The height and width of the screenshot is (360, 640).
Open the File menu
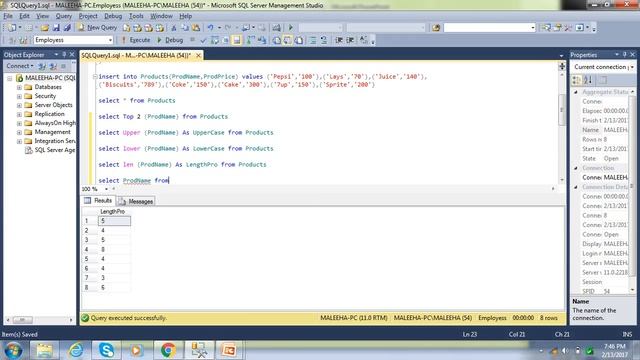(8, 16)
